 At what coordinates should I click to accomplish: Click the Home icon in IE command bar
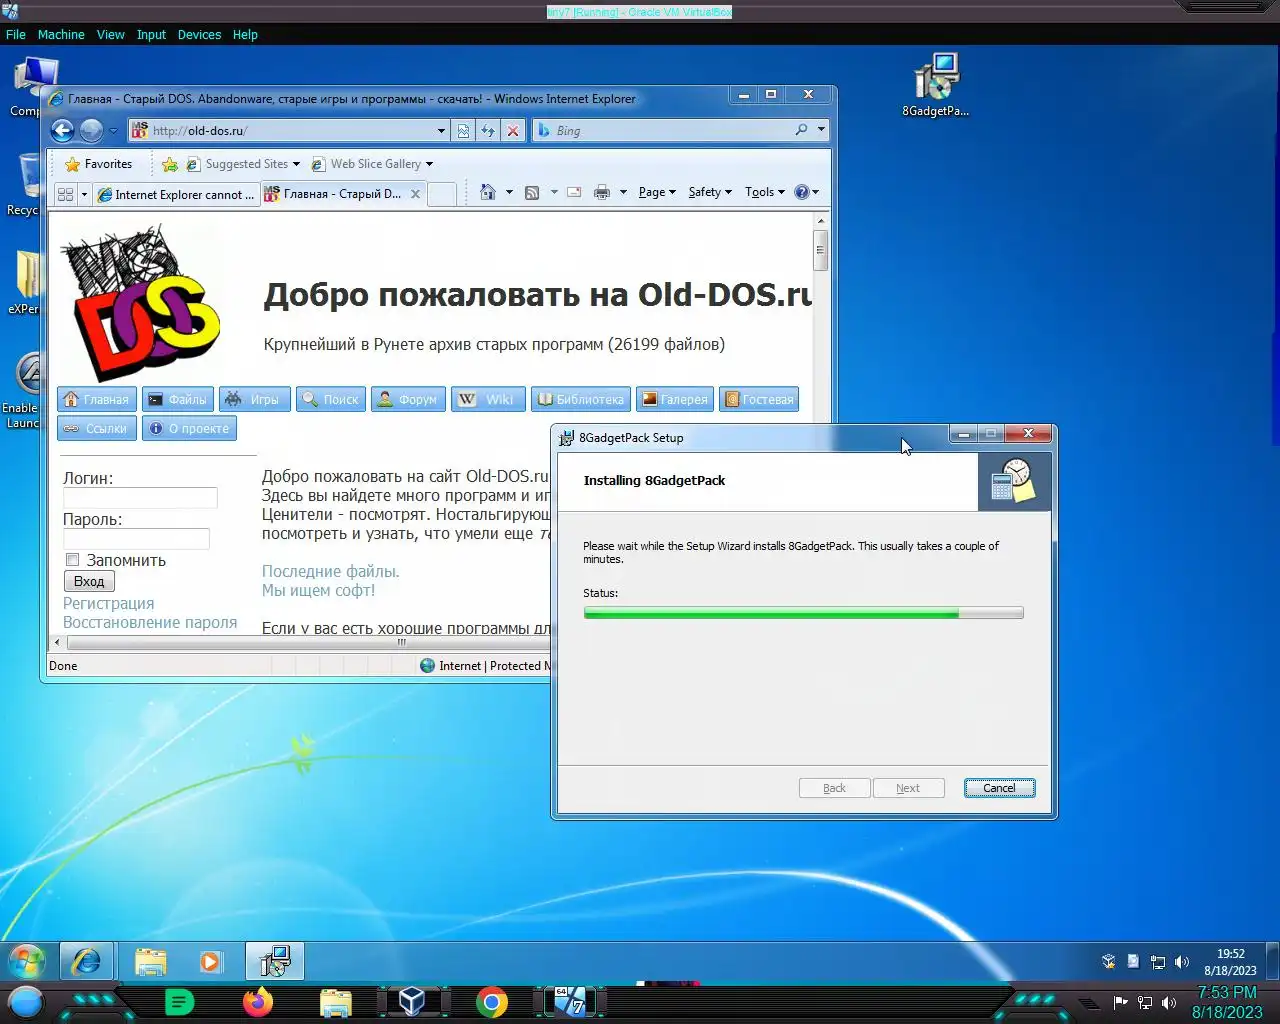click(488, 192)
